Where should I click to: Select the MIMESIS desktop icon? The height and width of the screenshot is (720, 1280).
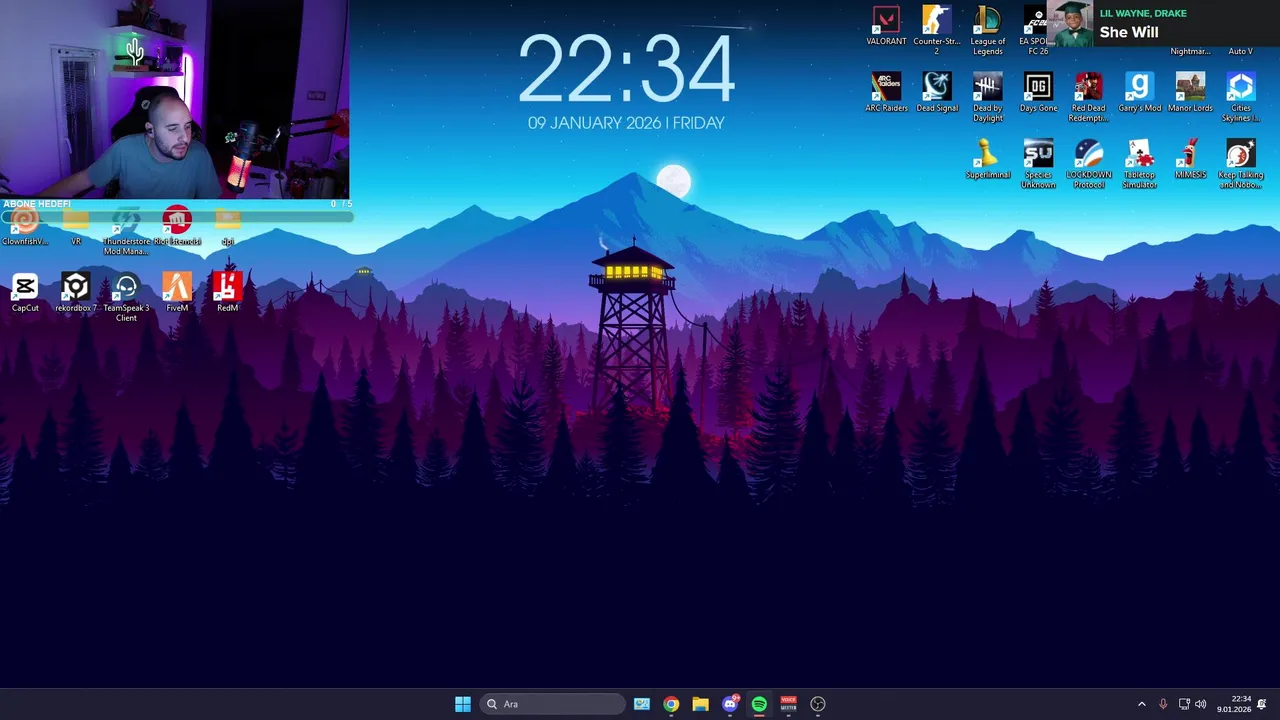1190,160
